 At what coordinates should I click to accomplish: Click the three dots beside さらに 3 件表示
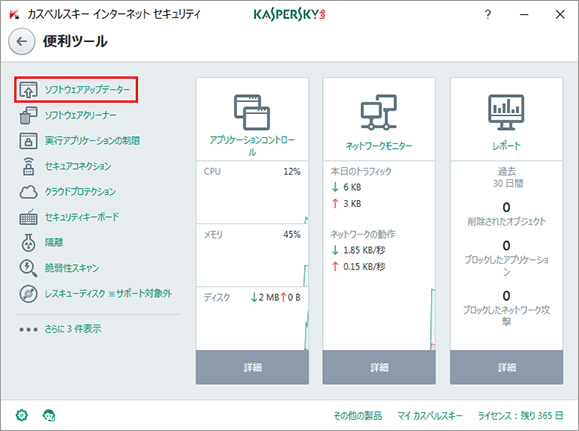(x=28, y=329)
